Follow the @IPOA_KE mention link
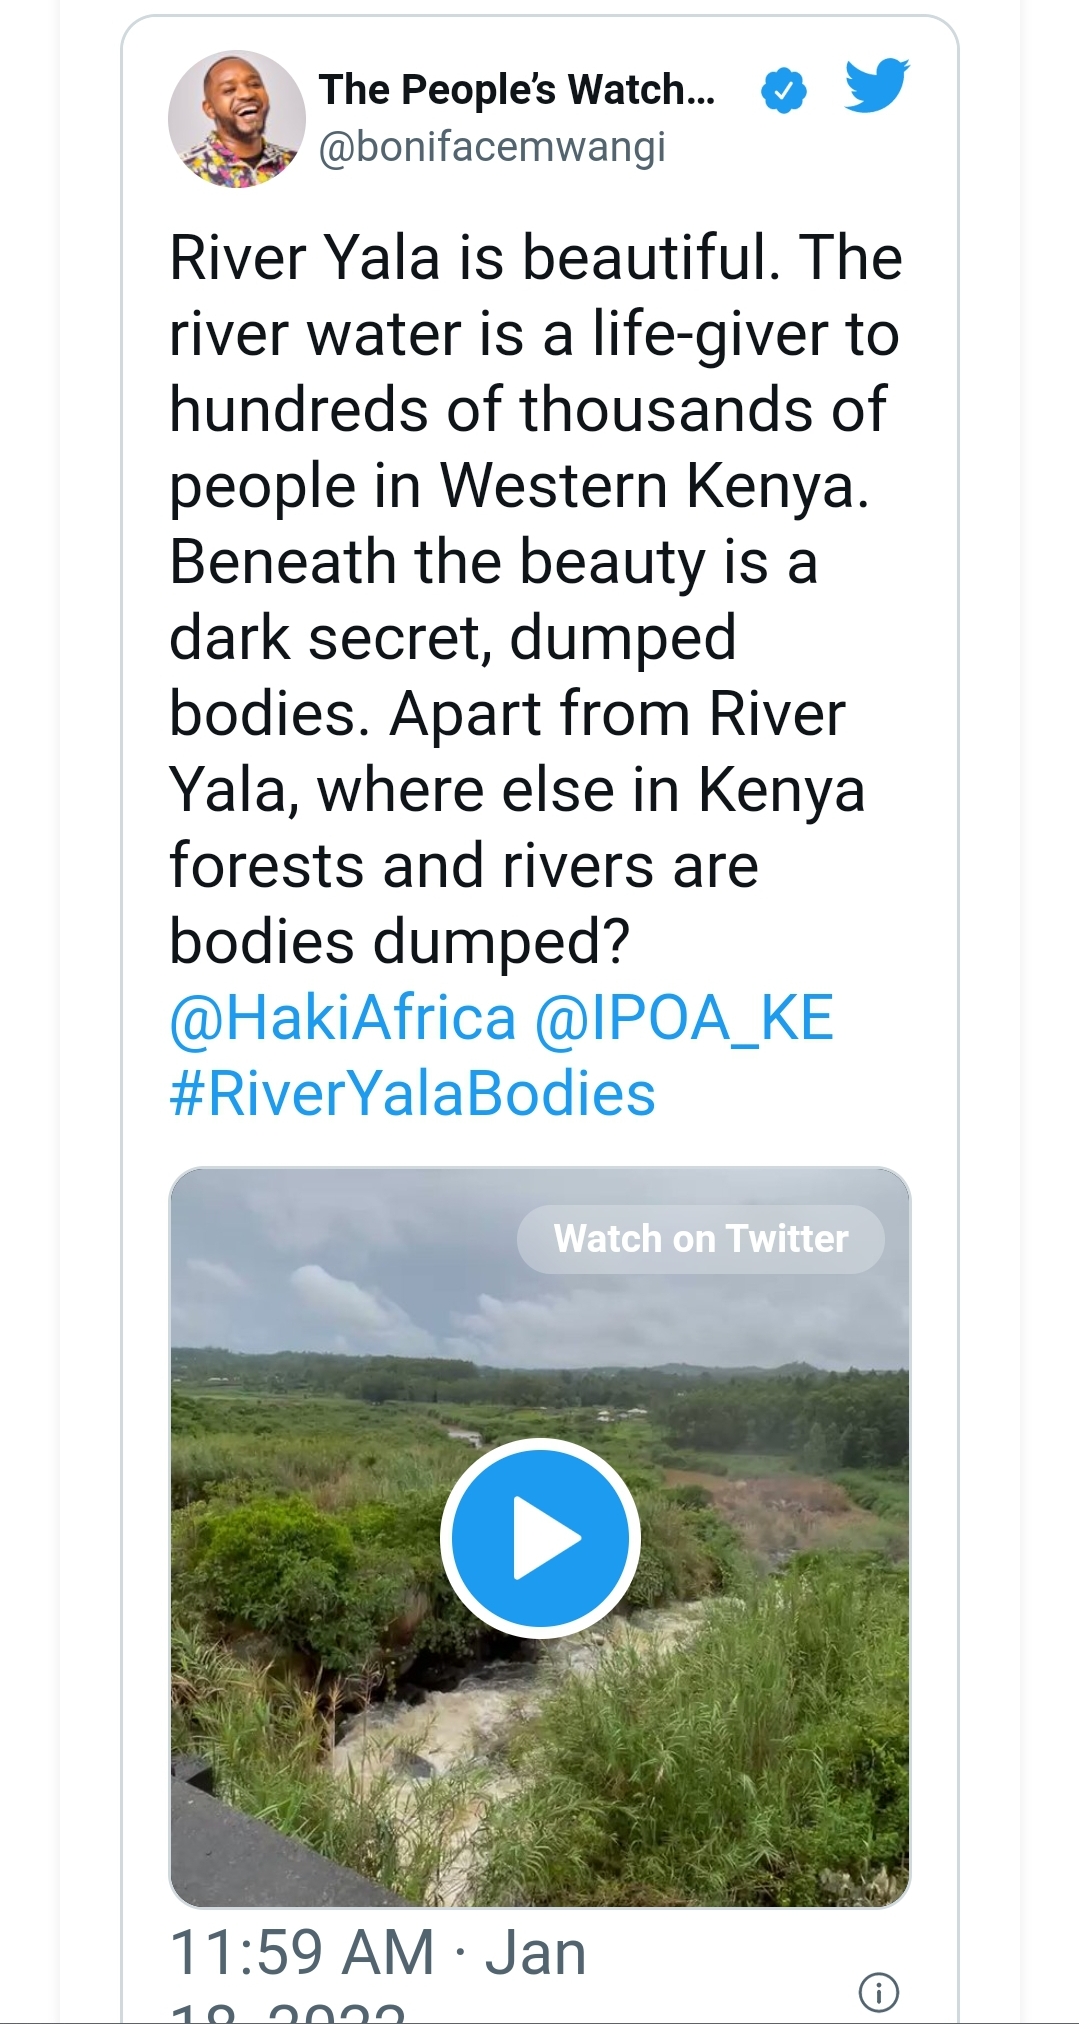1079x2024 pixels. coord(684,1018)
